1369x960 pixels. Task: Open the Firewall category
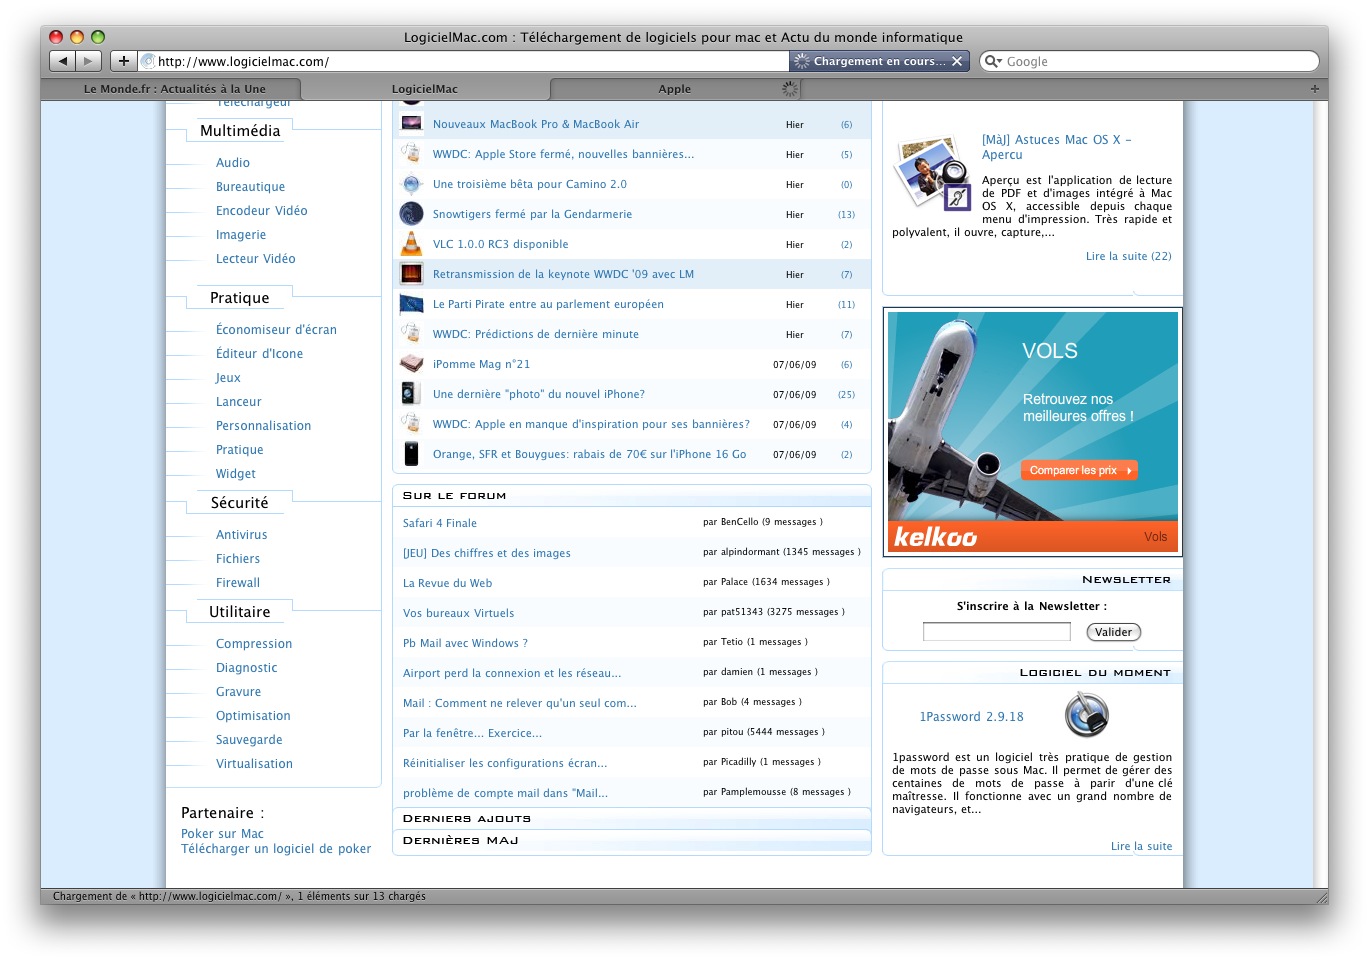tap(237, 583)
